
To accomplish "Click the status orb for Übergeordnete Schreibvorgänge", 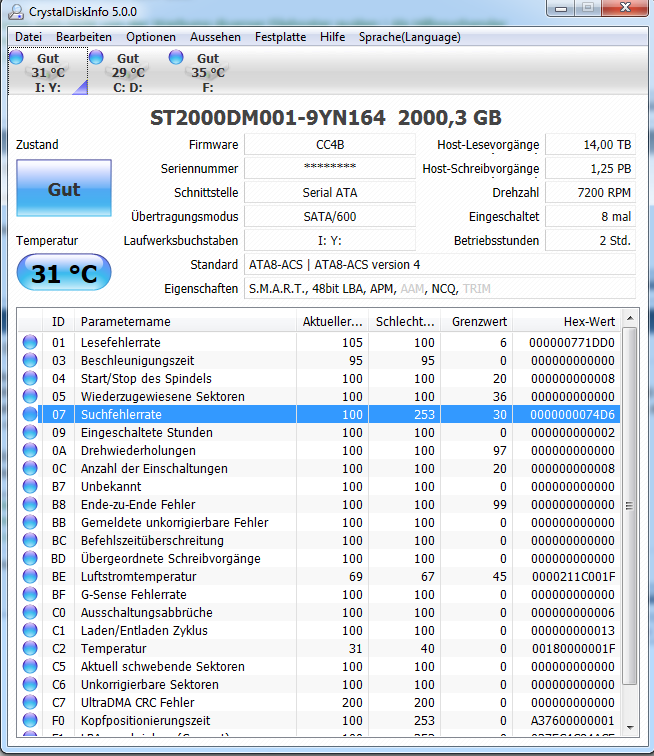I will [x=30, y=558].
